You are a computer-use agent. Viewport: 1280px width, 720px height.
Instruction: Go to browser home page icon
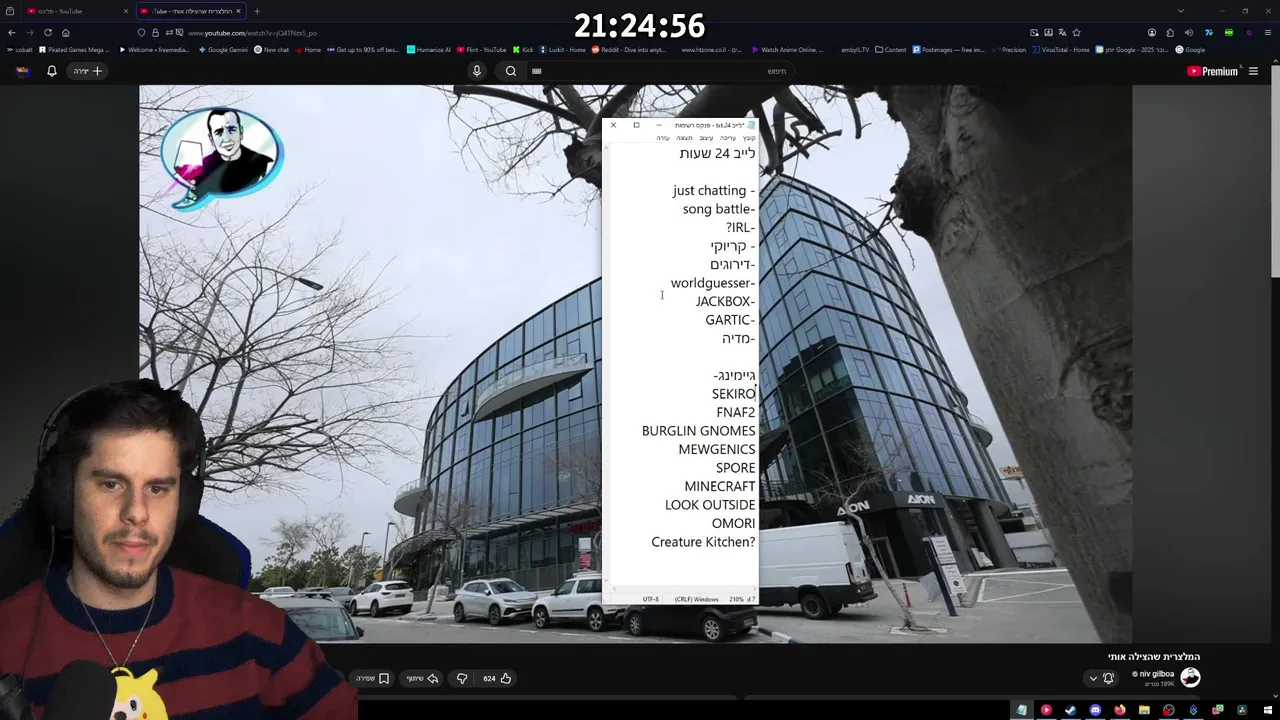pyautogui.click(x=66, y=32)
